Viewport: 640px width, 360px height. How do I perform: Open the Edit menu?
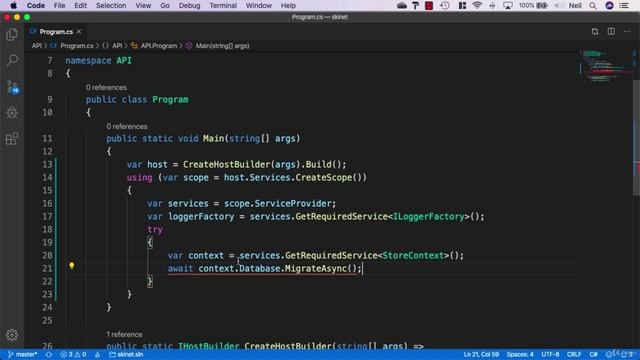click(80, 6)
